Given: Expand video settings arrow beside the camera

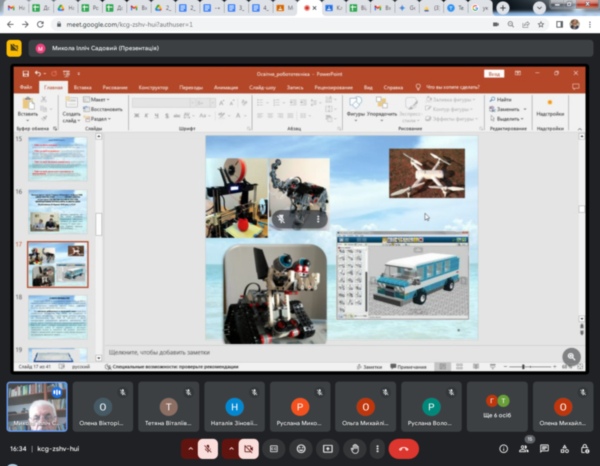Looking at the screenshot, I should [231, 449].
